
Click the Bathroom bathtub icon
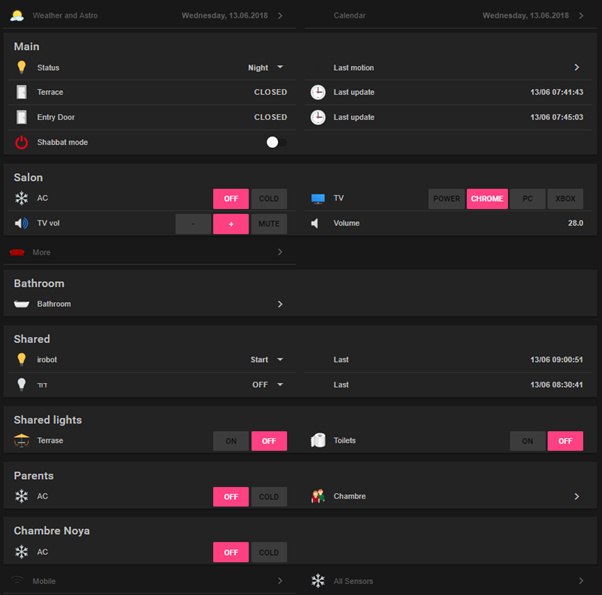tap(22, 304)
